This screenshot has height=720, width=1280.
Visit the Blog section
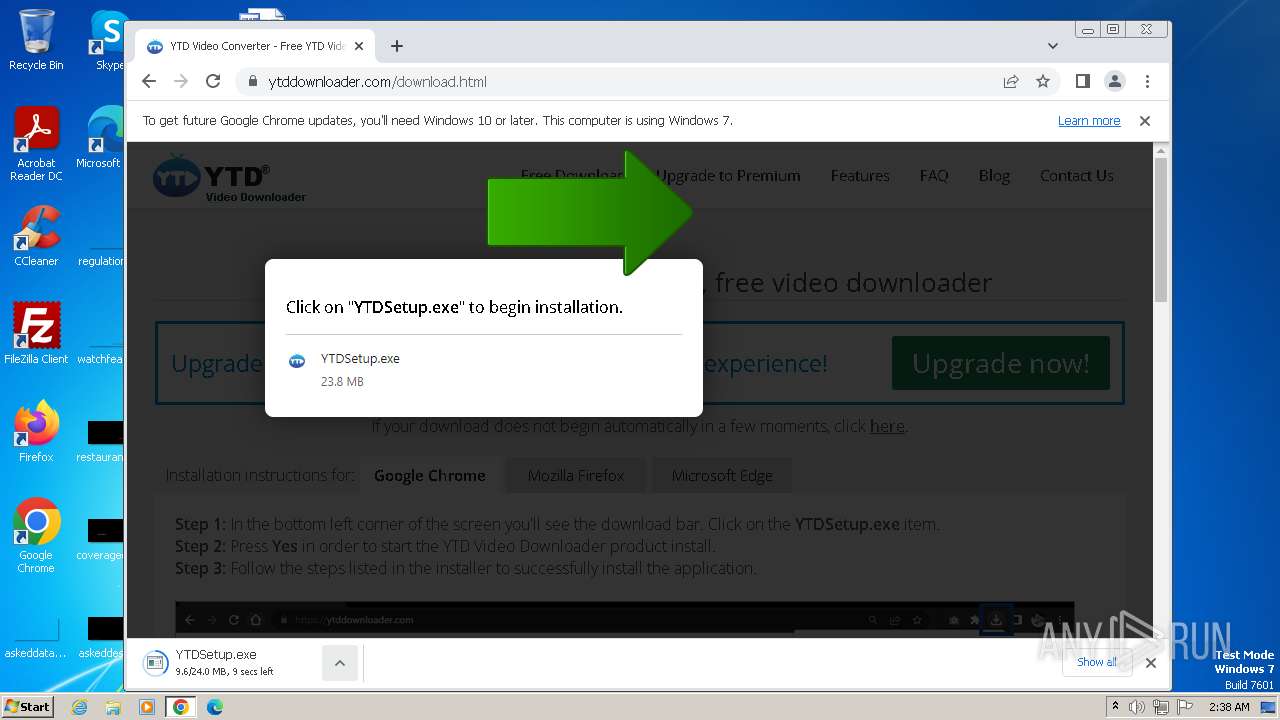coord(994,176)
